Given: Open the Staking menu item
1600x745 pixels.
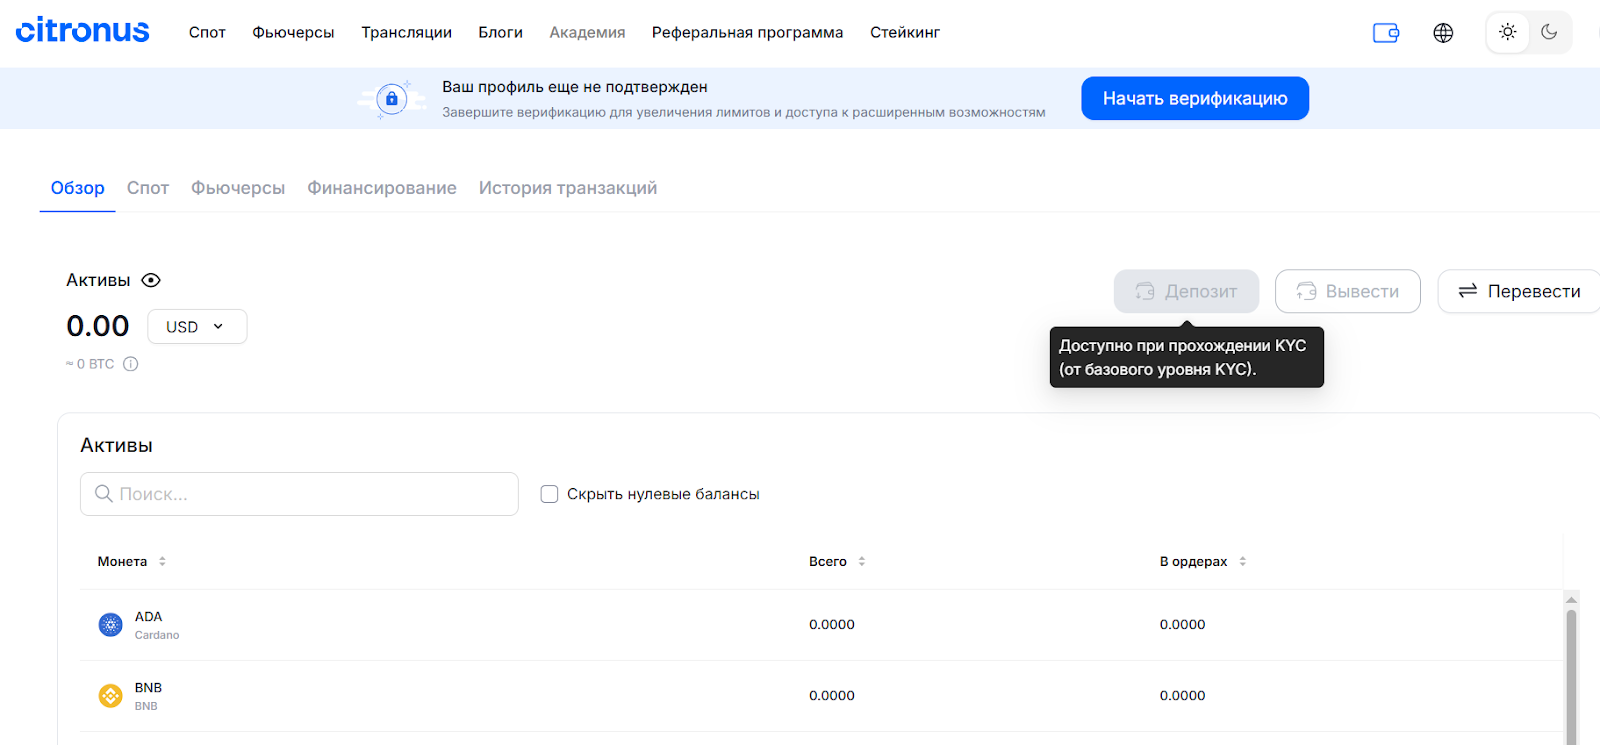Looking at the screenshot, I should click(905, 33).
